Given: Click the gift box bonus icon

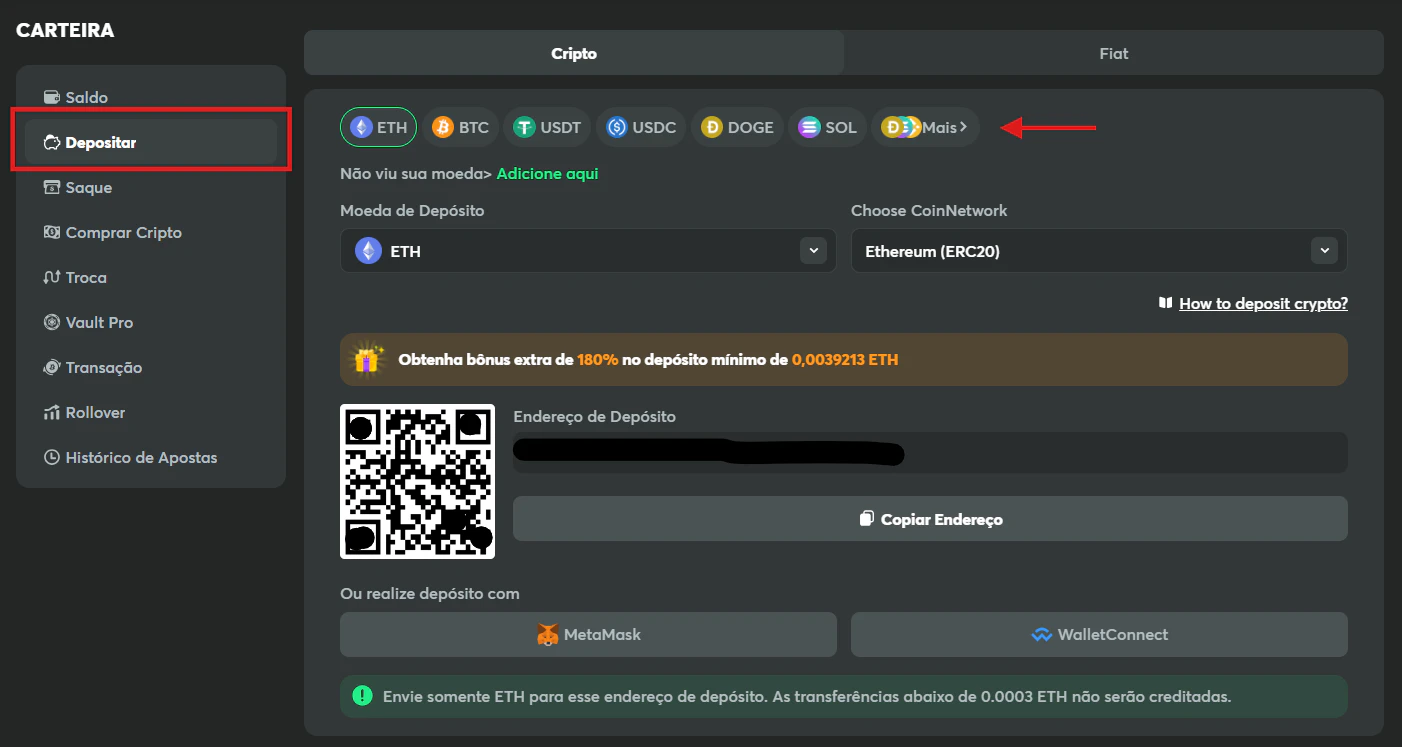Looking at the screenshot, I should [x=368, y=359].
